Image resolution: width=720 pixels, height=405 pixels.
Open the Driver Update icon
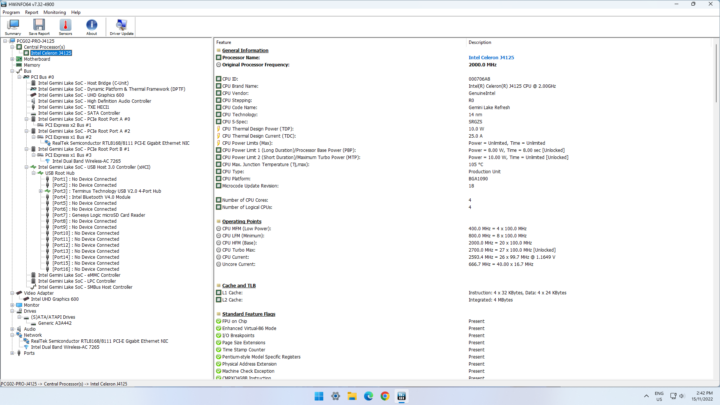pyautogui.click(x=122, y=27)
